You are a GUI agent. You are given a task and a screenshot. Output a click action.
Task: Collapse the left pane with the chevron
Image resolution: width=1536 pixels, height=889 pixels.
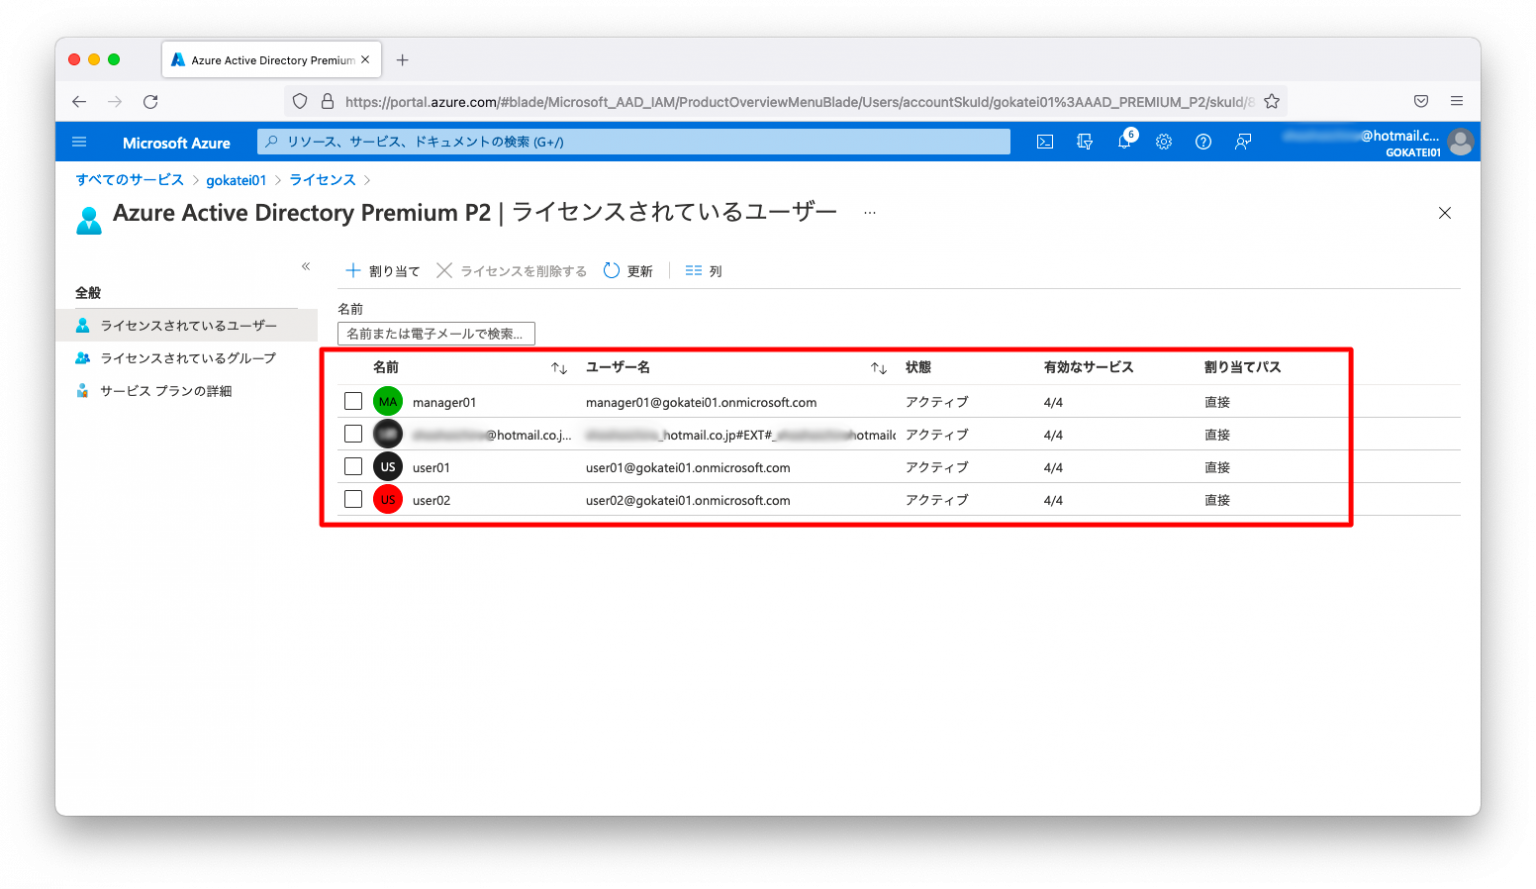point(306,266)
